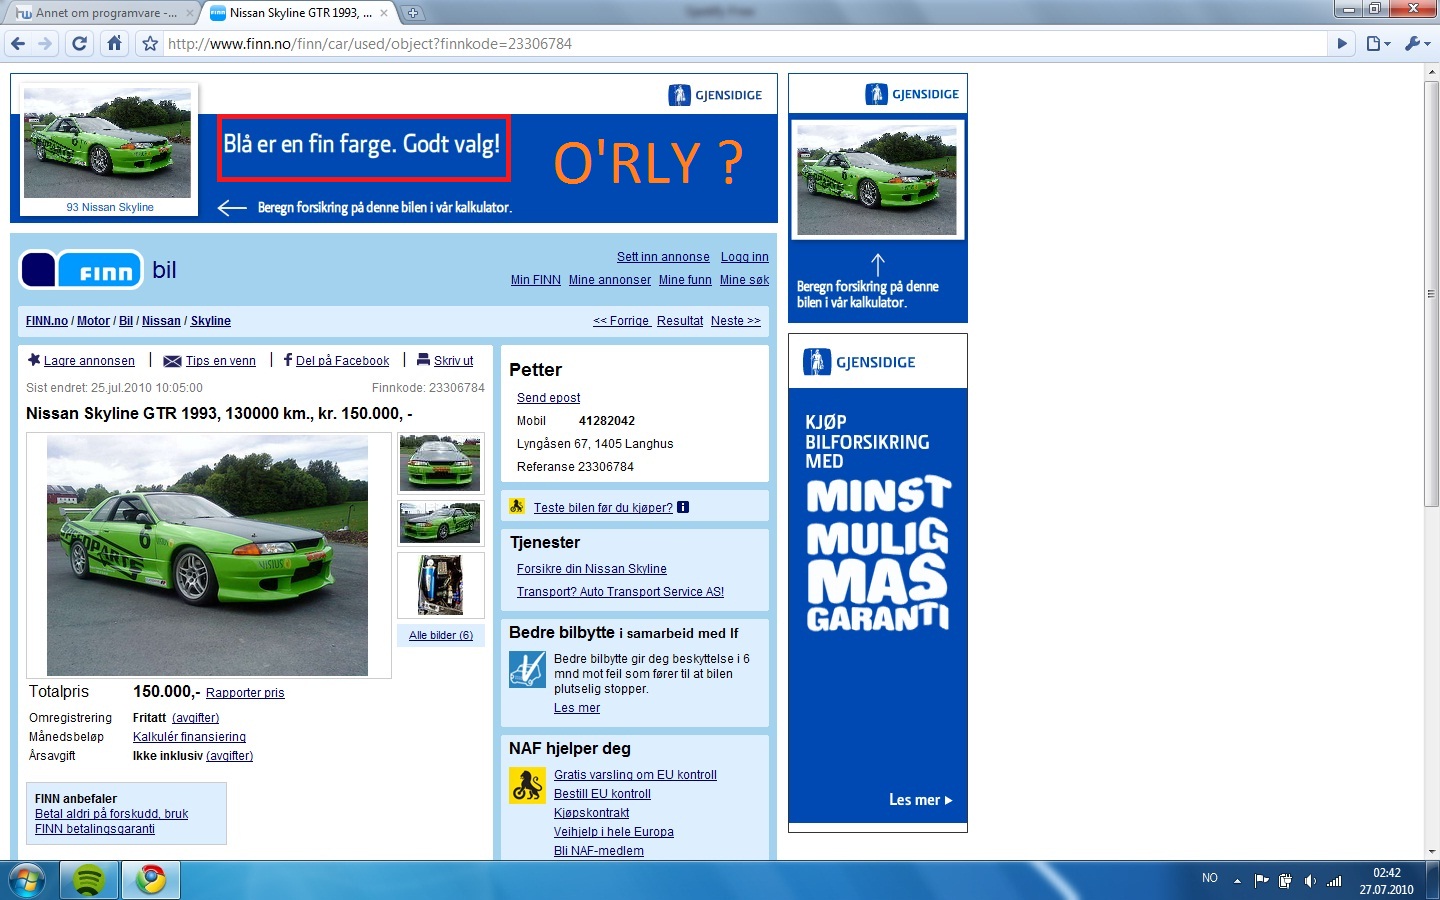Viewport: 1440px width, 900px height.
Task: Open the Auto Transport Service AS link
Action: point(620,592)
